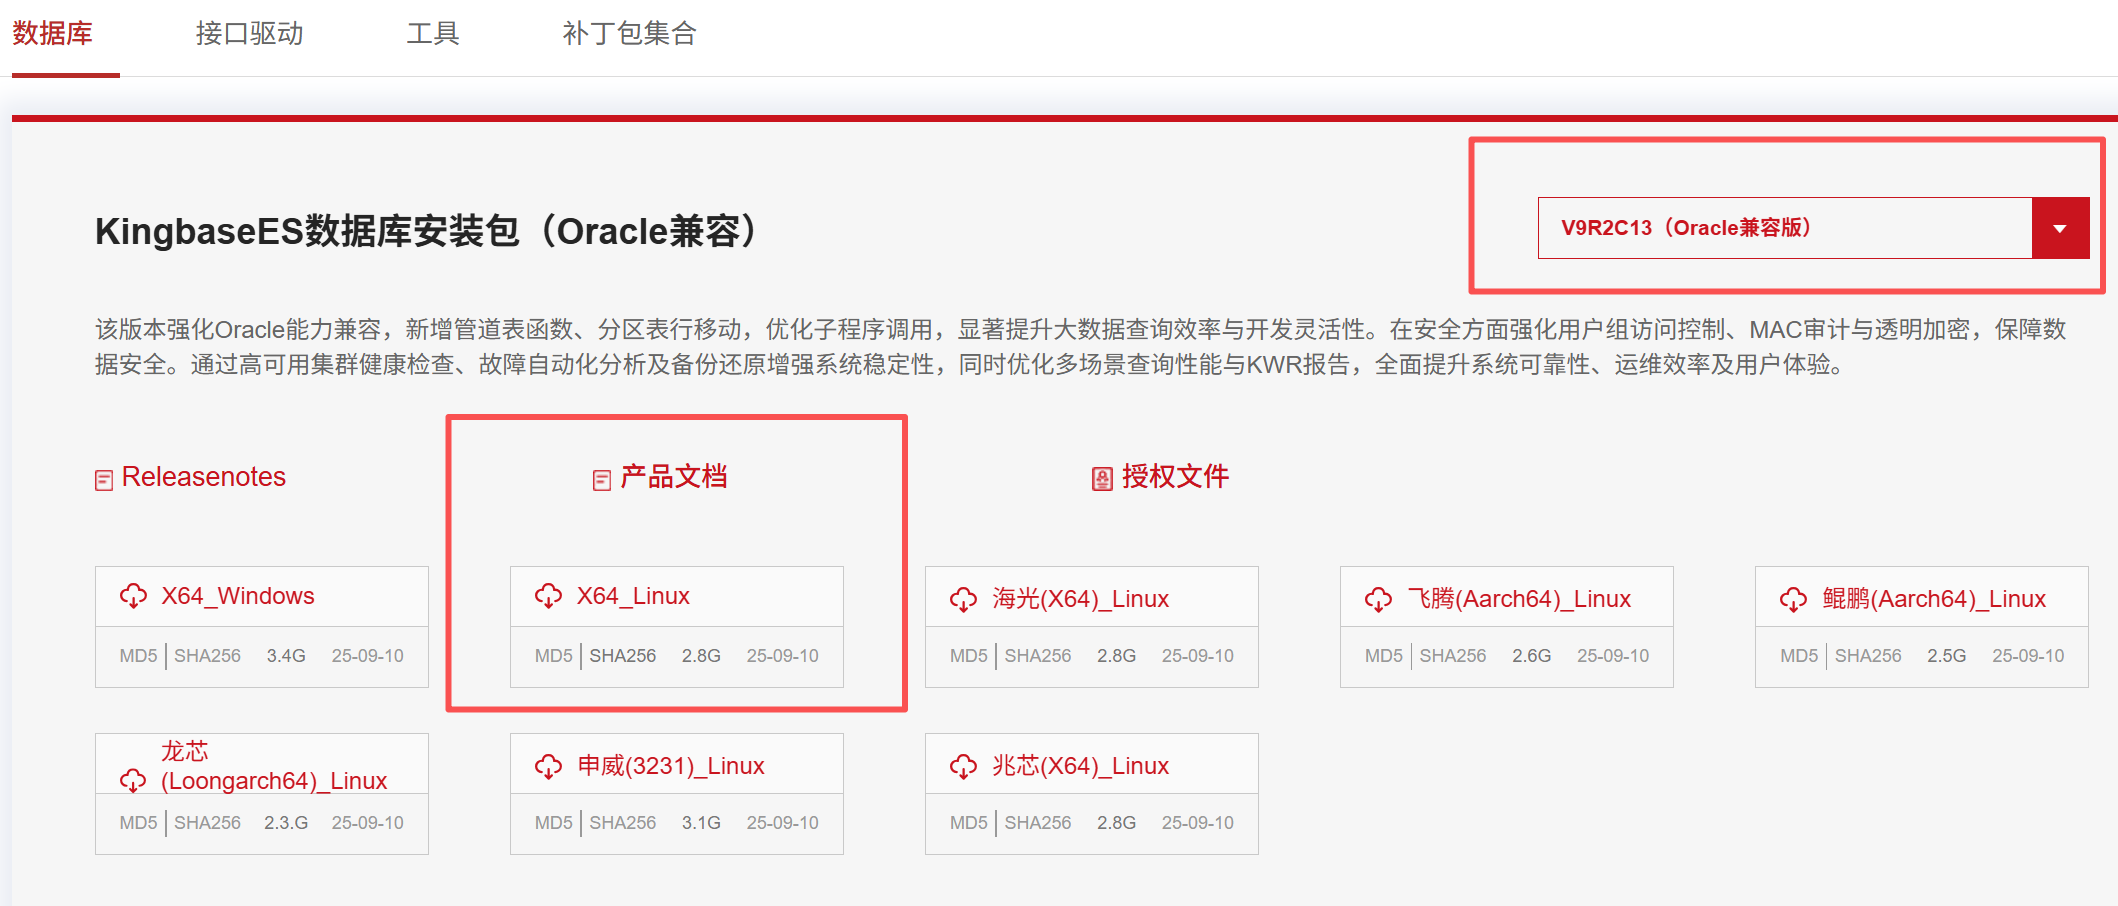Select the 补丁包集合 tab
Viewport: 2118px width, 906px height.
click(x=629, y=34)
